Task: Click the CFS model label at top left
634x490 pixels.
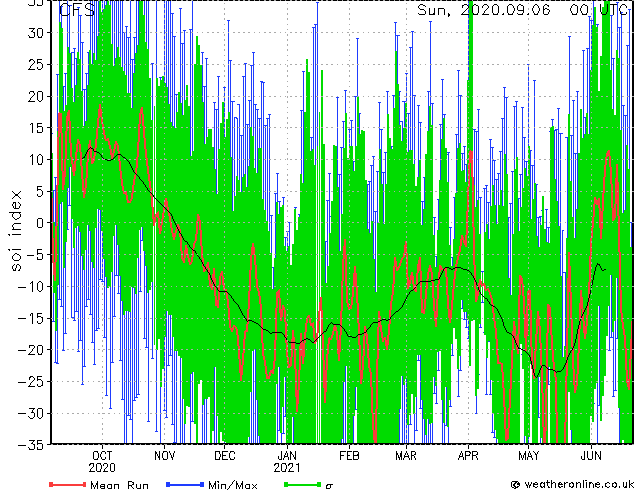Action: click(x=77, y=10)
